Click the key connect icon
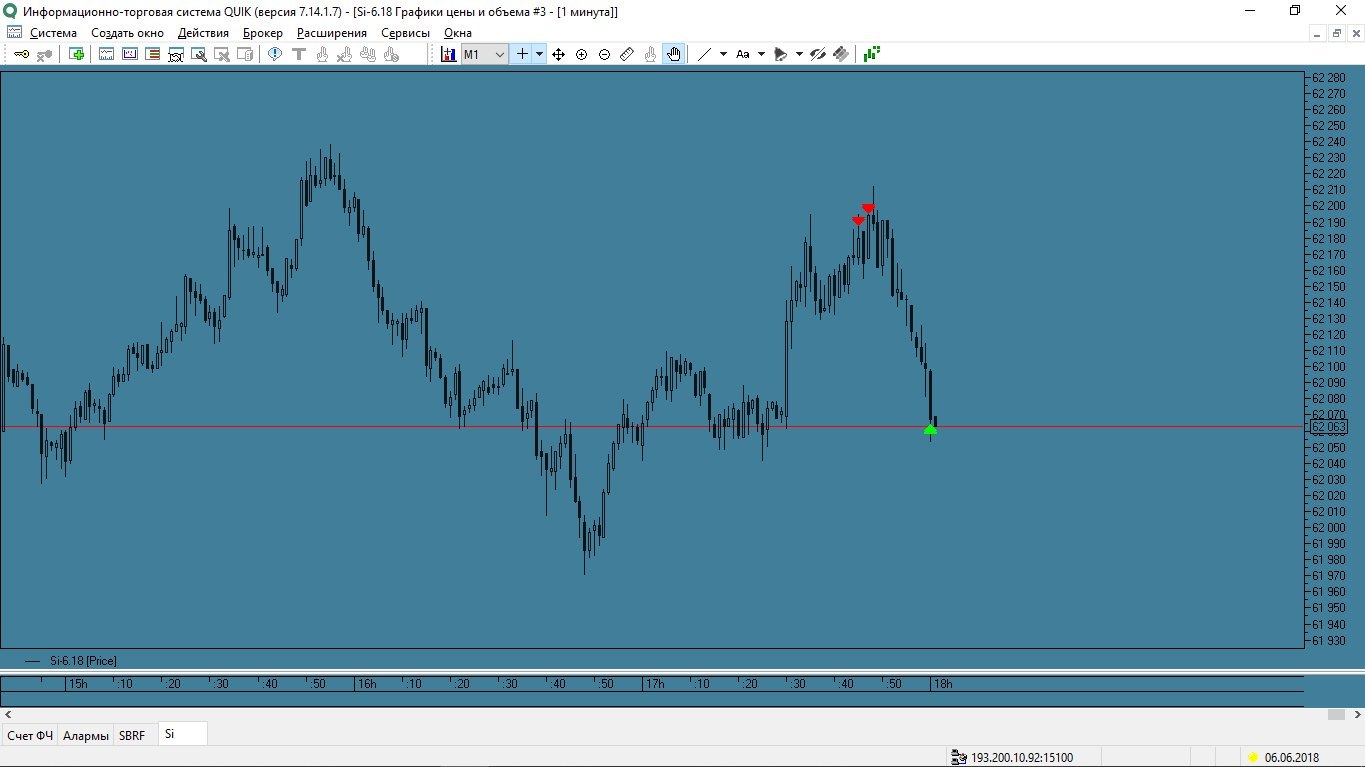Image resolution: width=1365 pixels, height=767 pixels. point(21,54)
